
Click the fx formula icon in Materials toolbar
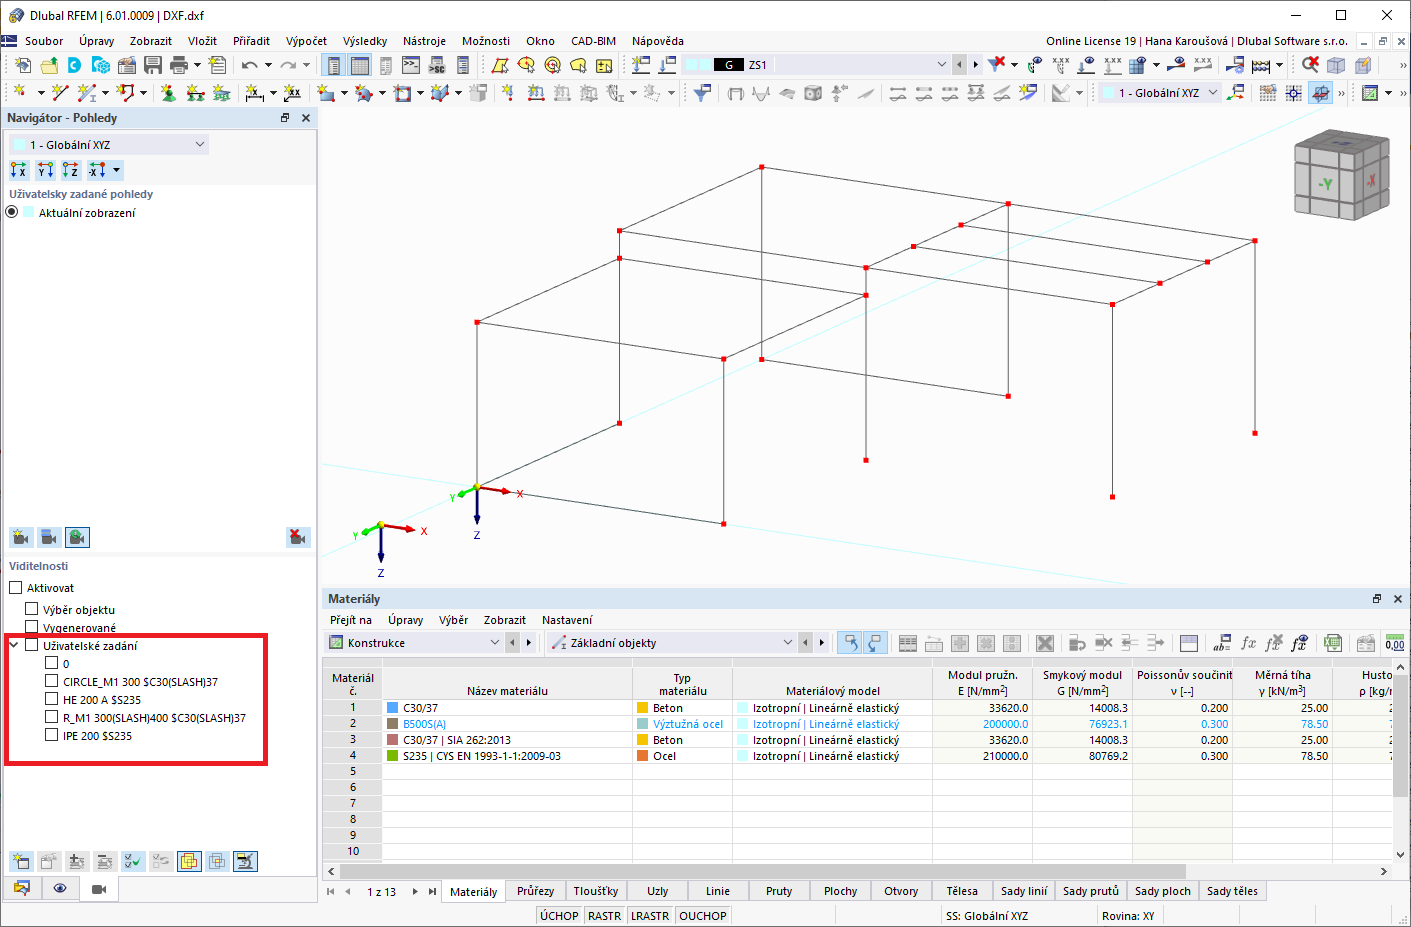[1248, 643]
